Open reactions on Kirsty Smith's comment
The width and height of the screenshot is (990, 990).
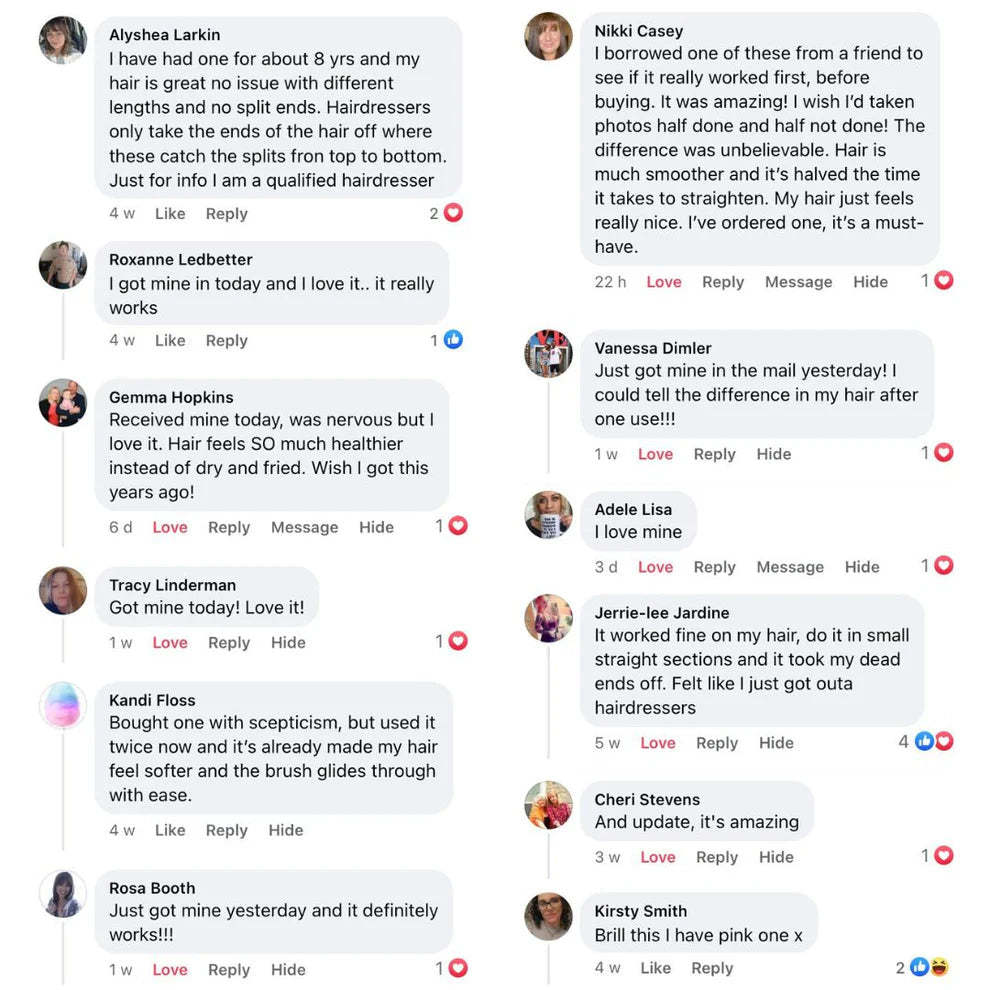click(930, 967)
